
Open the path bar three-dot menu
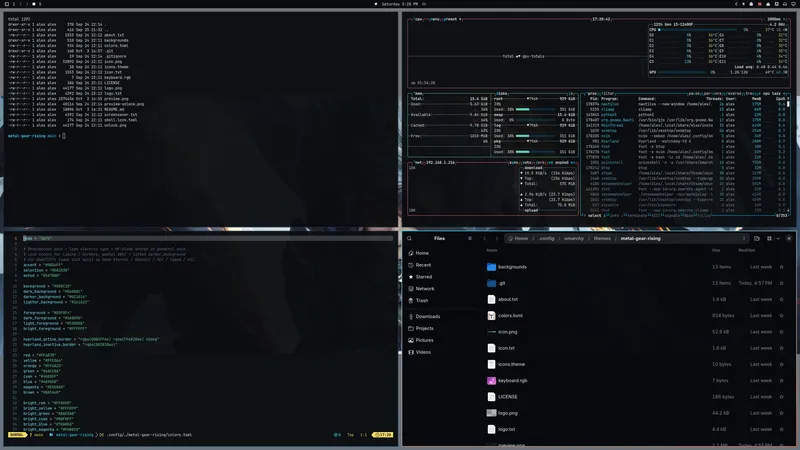click(744, 238)
